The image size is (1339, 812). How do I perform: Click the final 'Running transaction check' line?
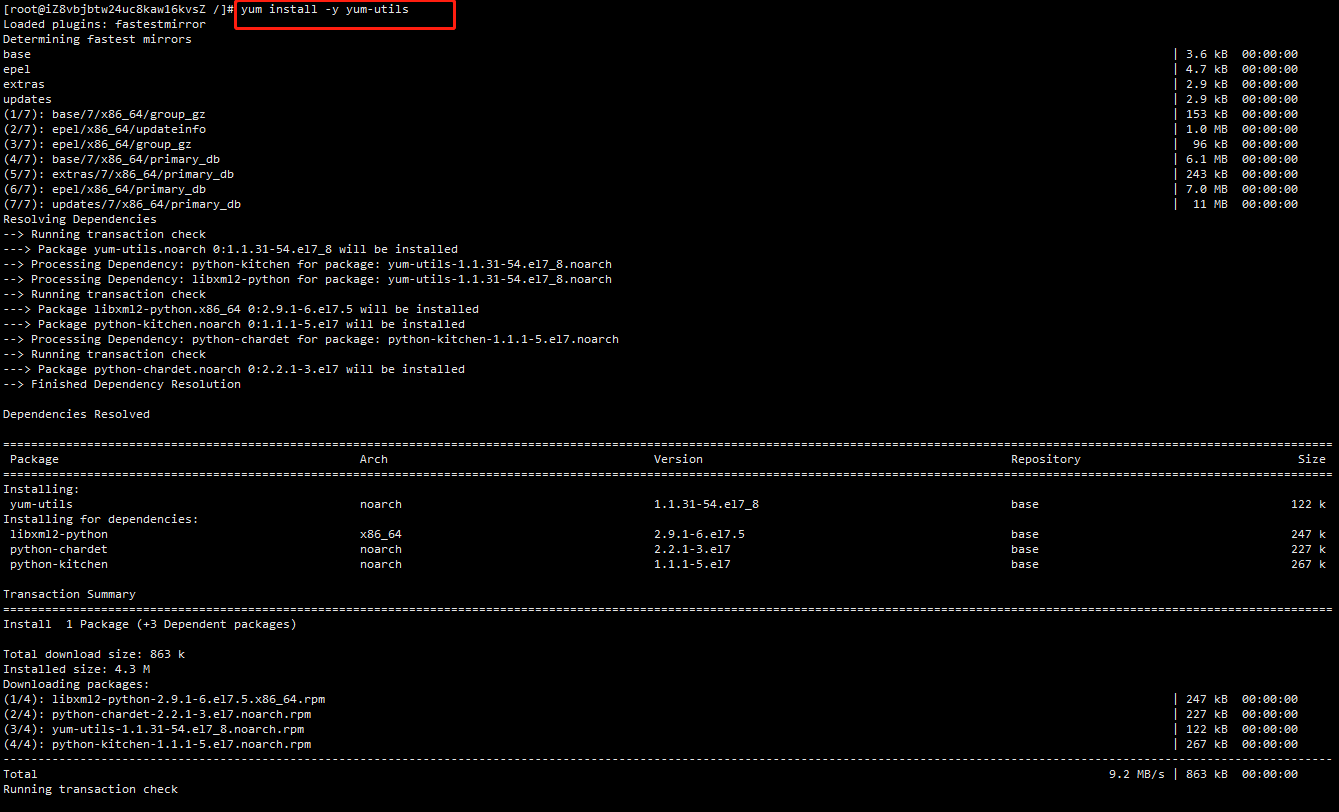coord(90,789)
